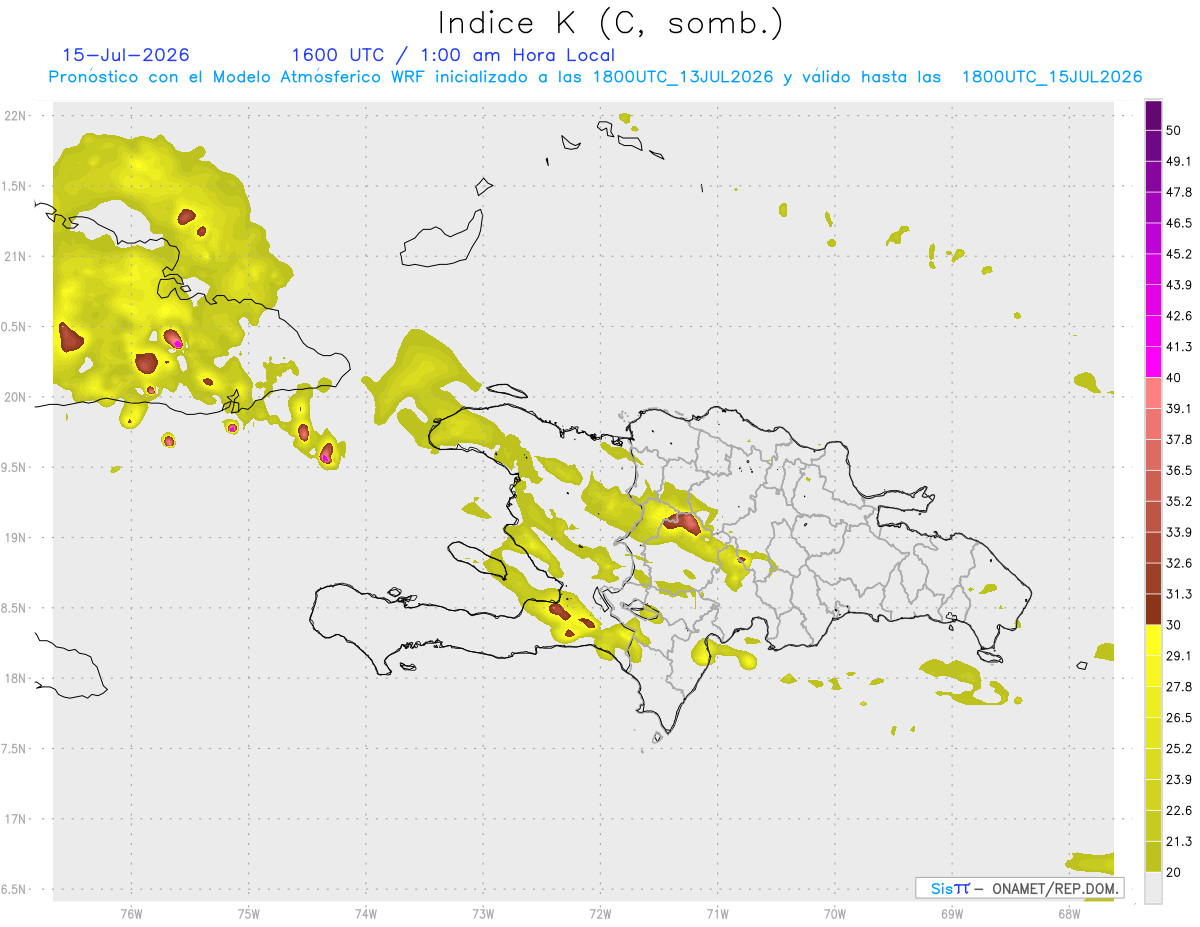
Task: Click the '40' colorbar label
Action: point(1174,378)
